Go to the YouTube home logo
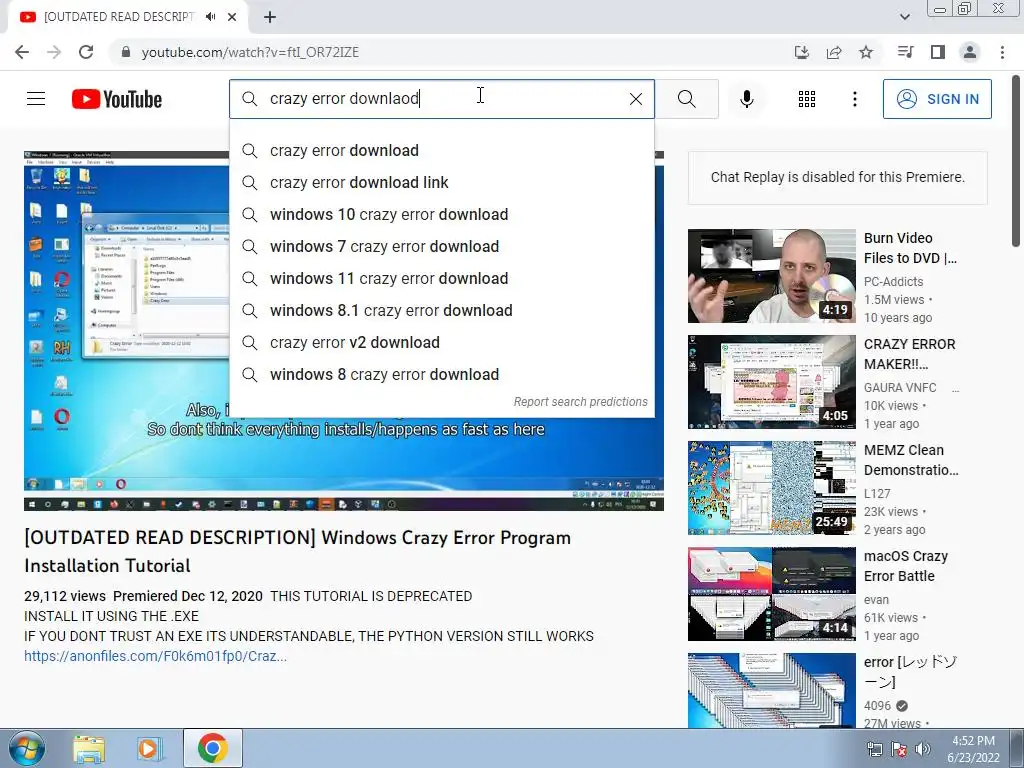1024x768 pixels. pyautogui.click(x=117, y=99)
